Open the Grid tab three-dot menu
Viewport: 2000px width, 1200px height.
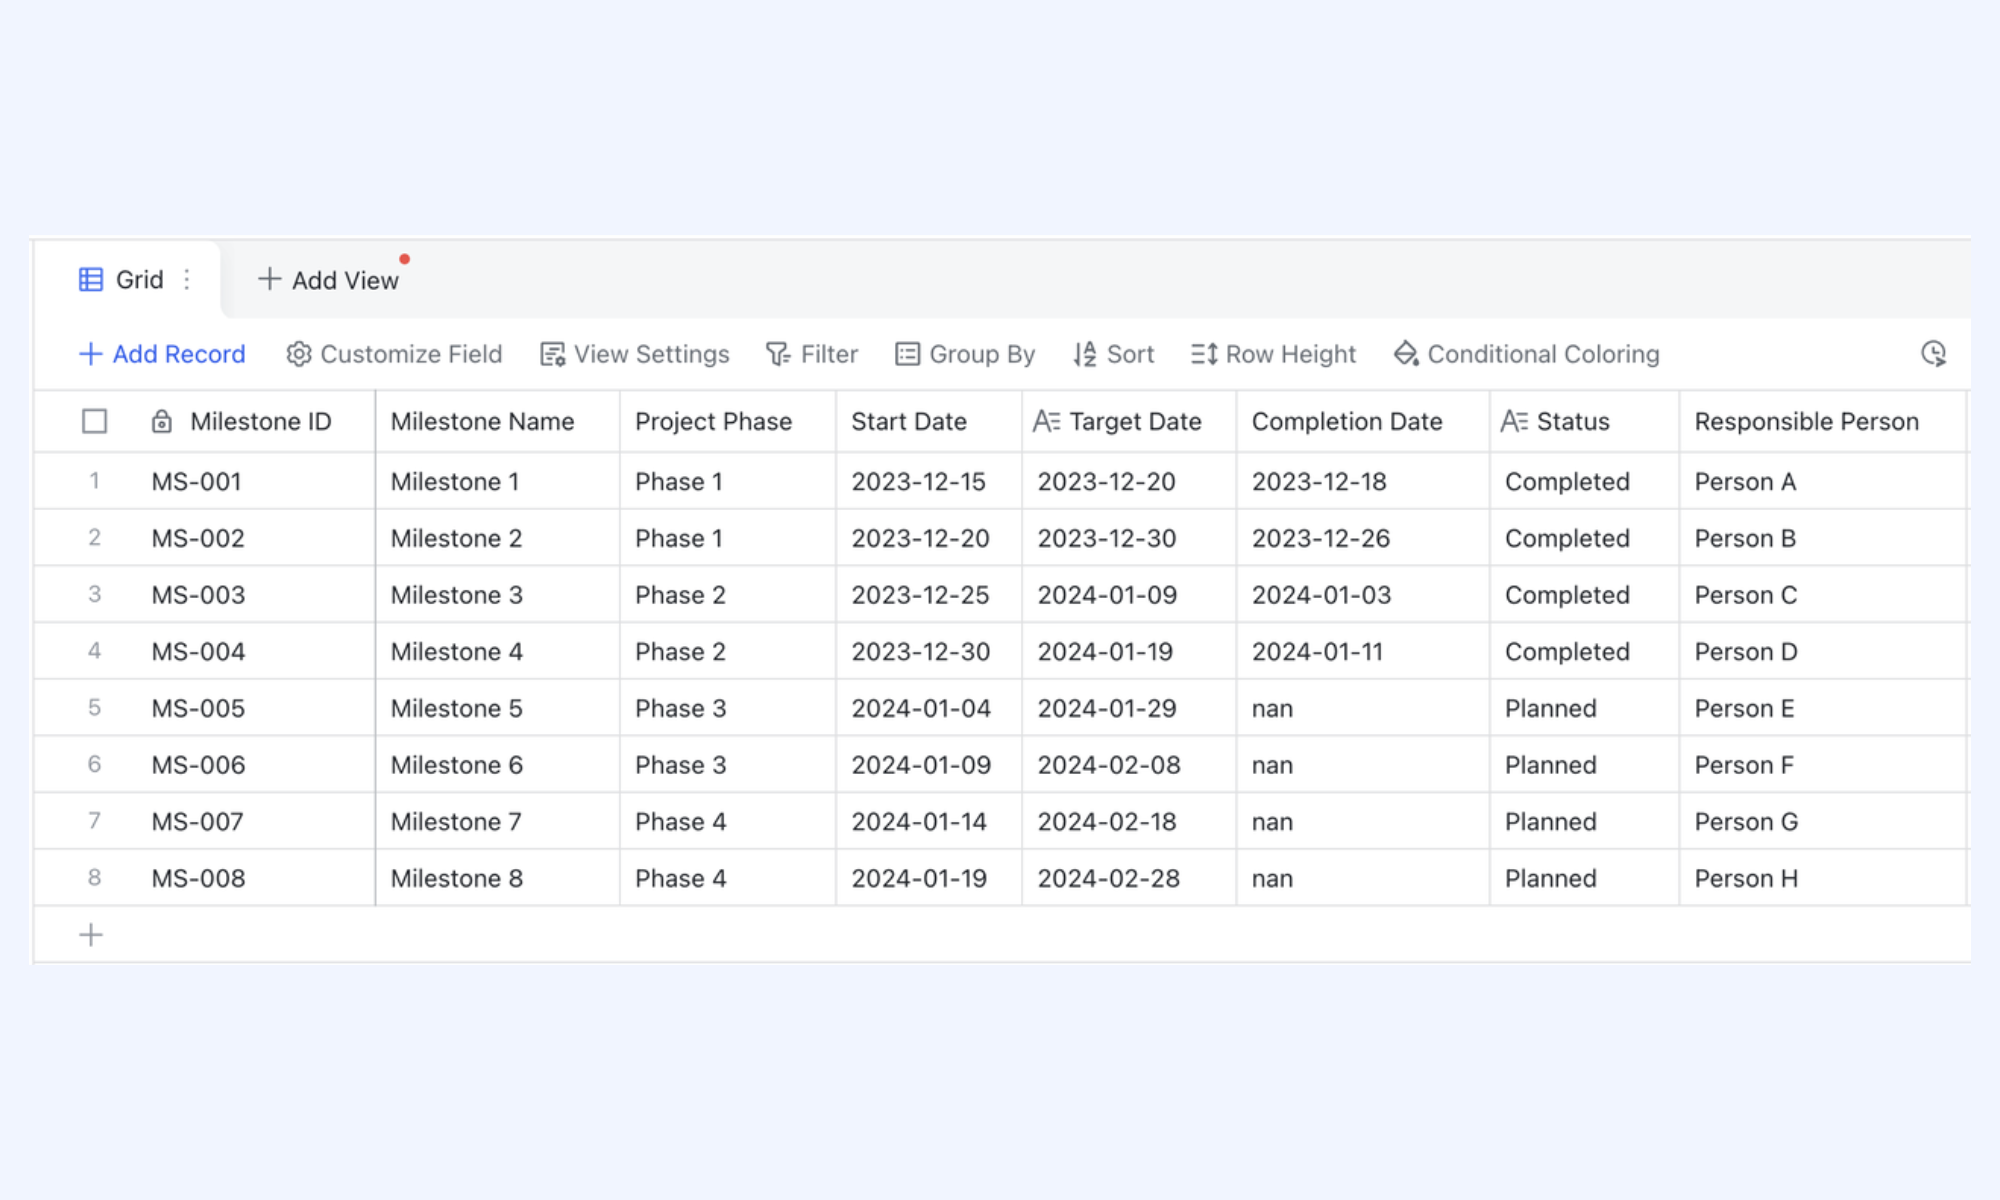point(187,280)
